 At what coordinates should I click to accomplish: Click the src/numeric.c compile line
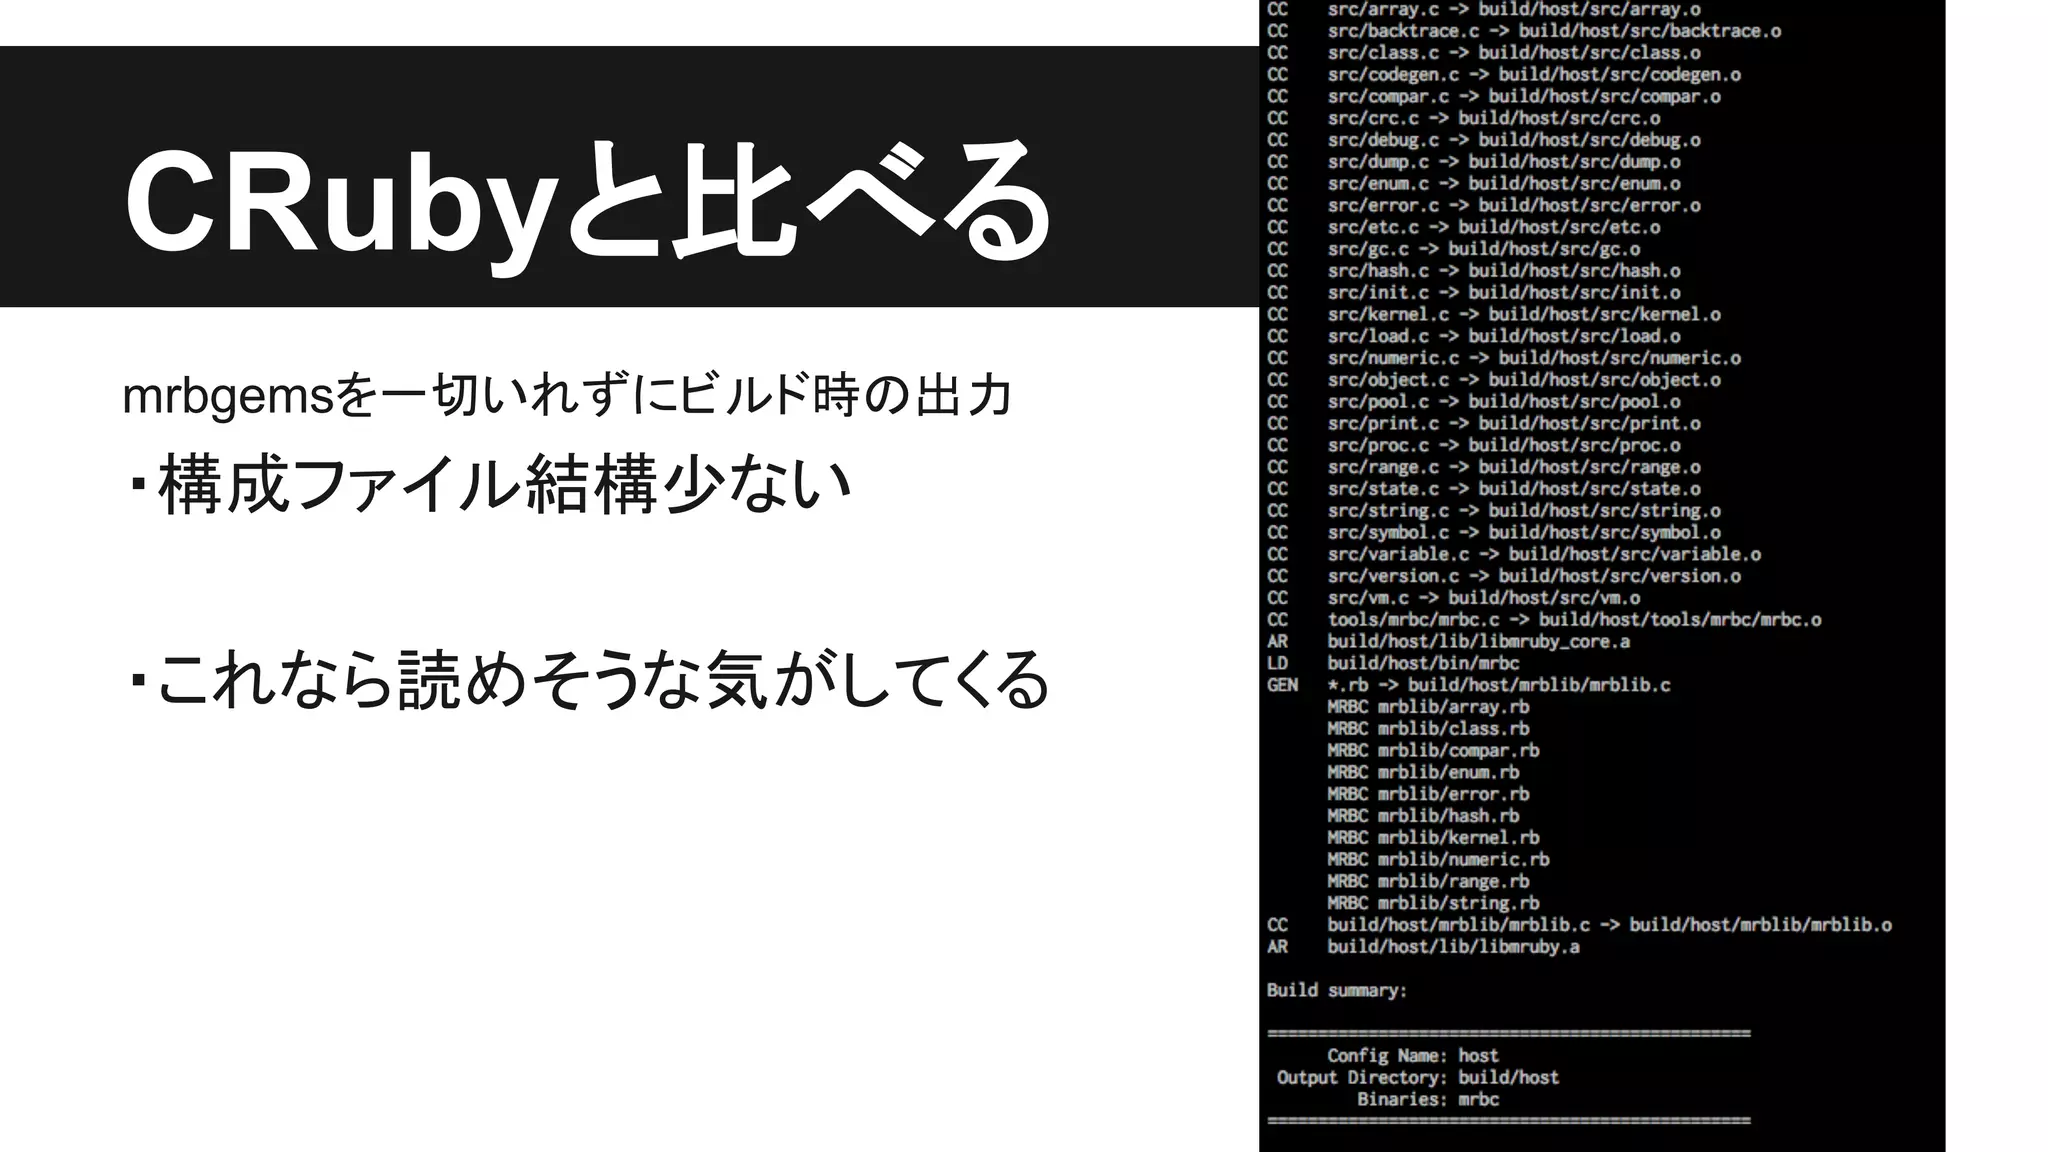[1504, 358]
